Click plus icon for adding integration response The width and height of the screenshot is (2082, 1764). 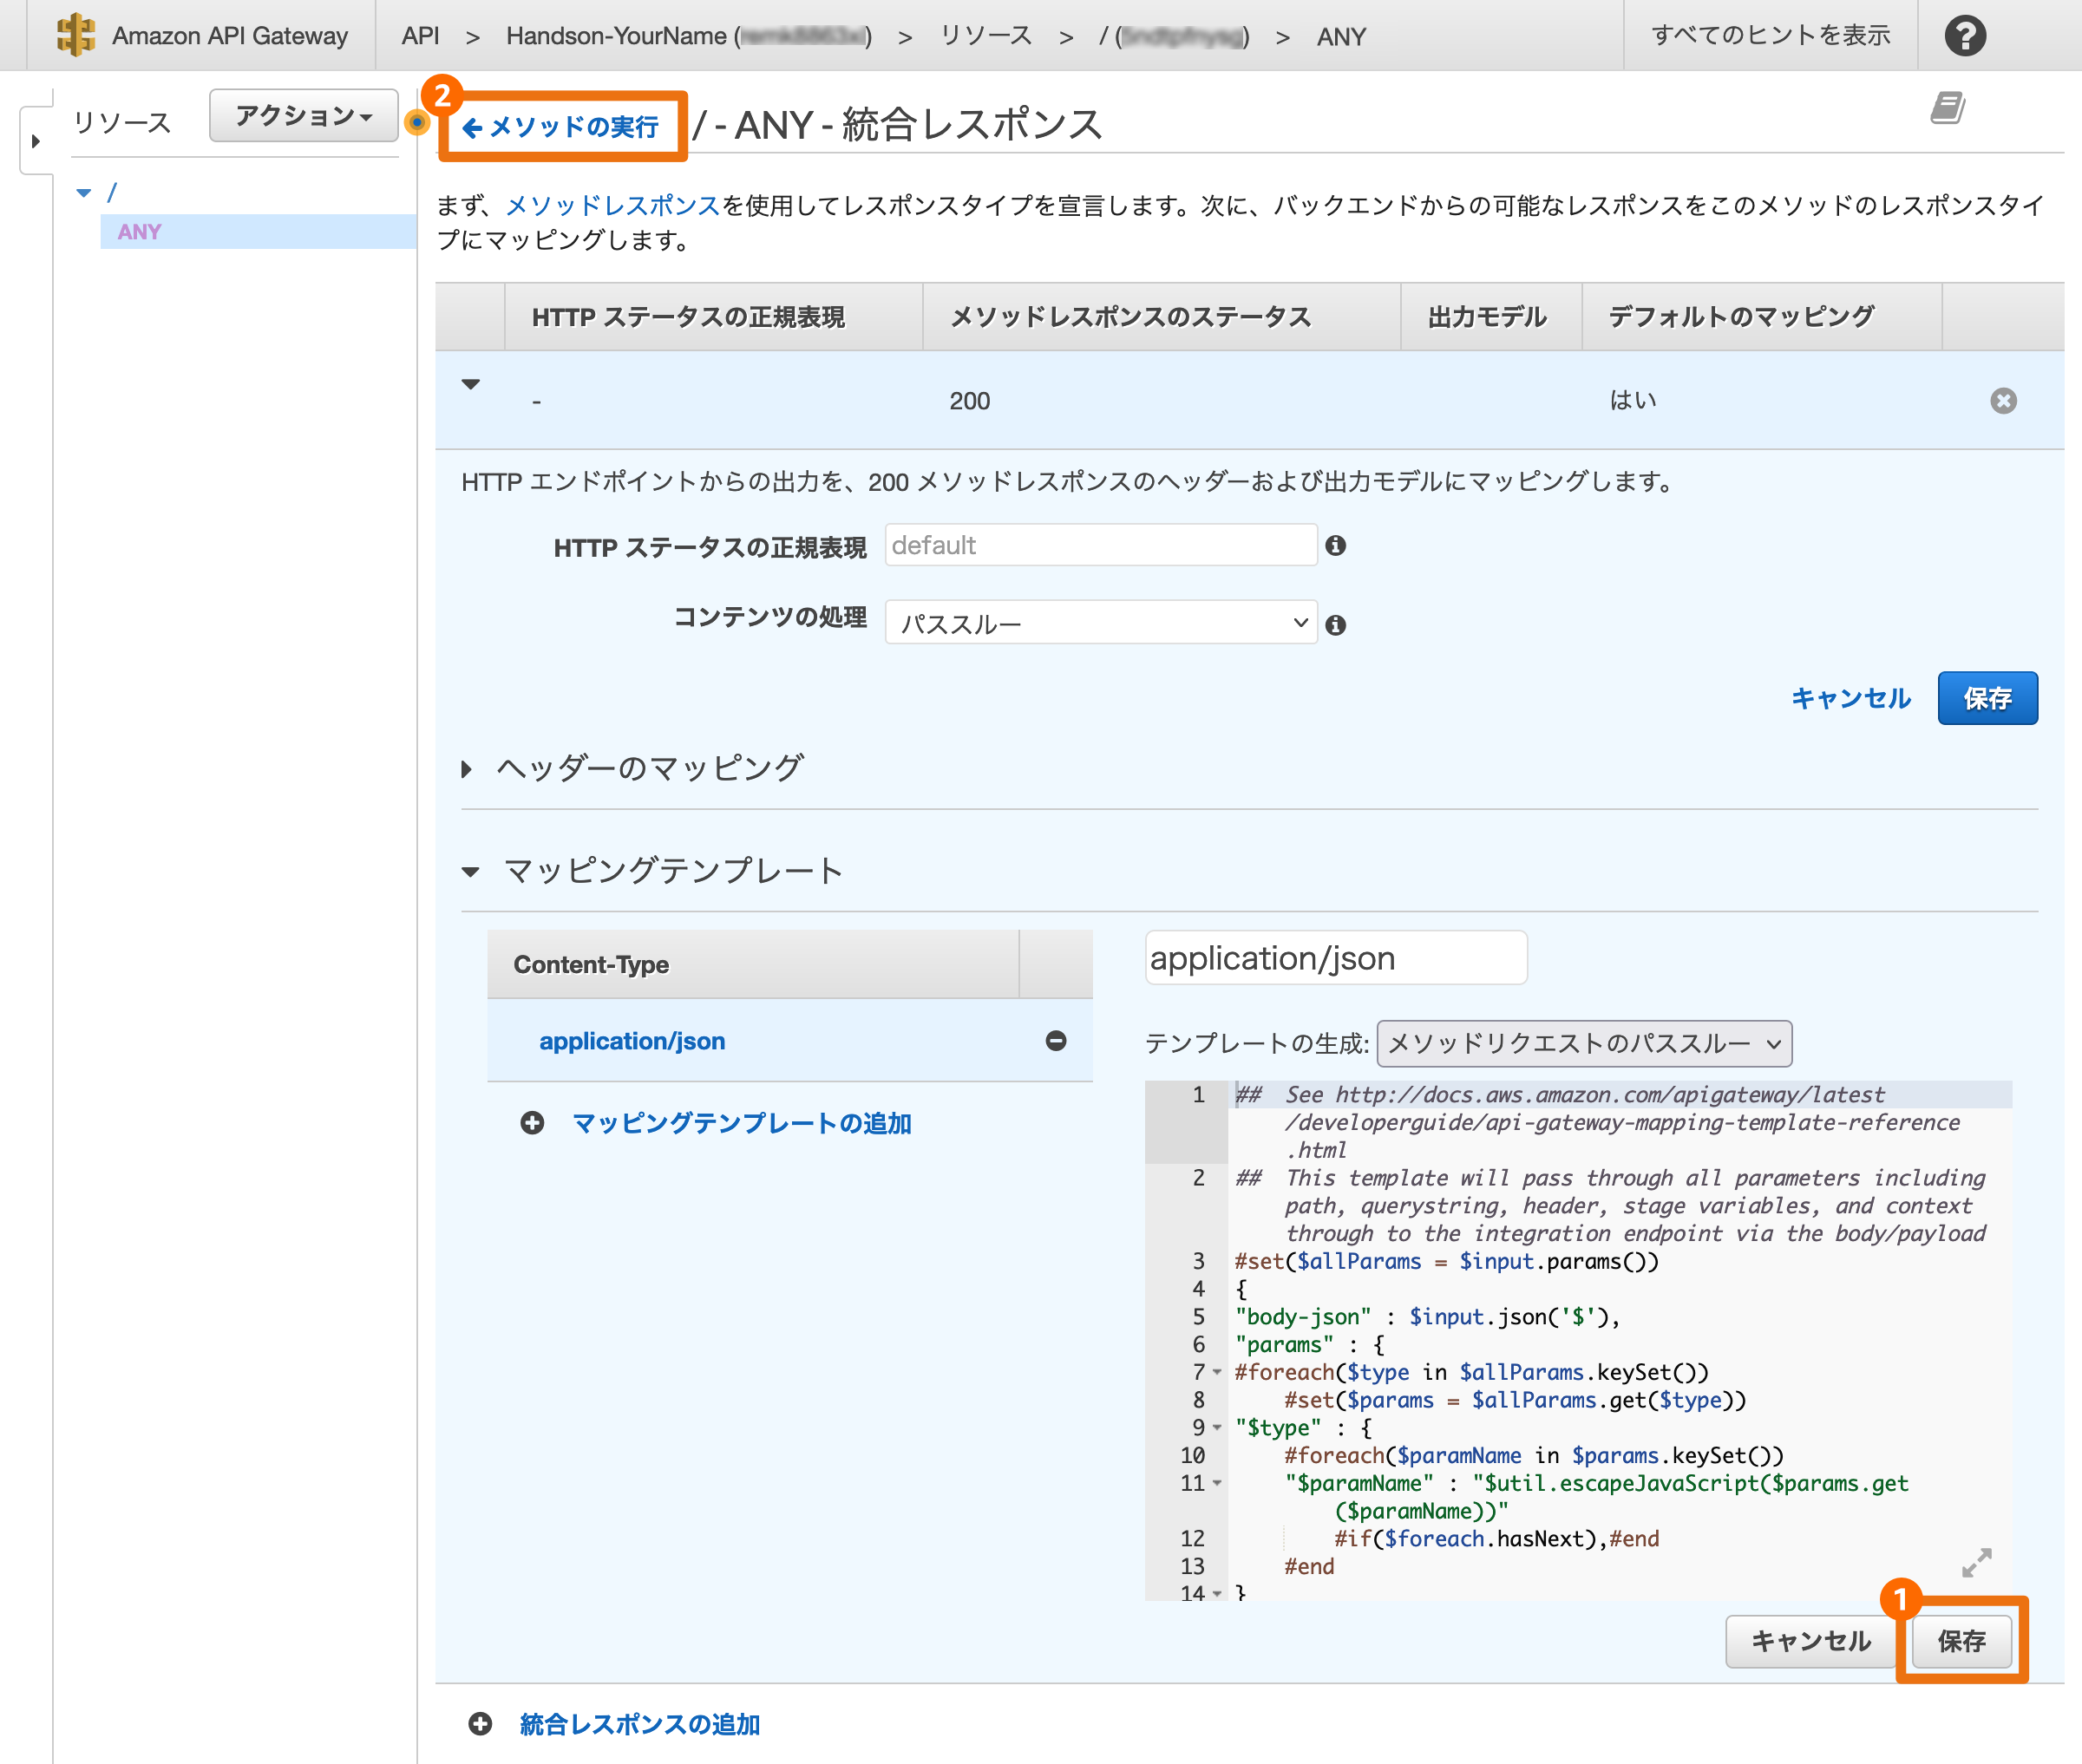480,1724
